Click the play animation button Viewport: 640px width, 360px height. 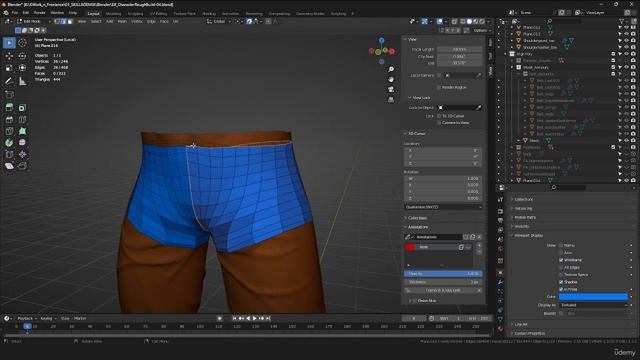(x=255, y=318)
